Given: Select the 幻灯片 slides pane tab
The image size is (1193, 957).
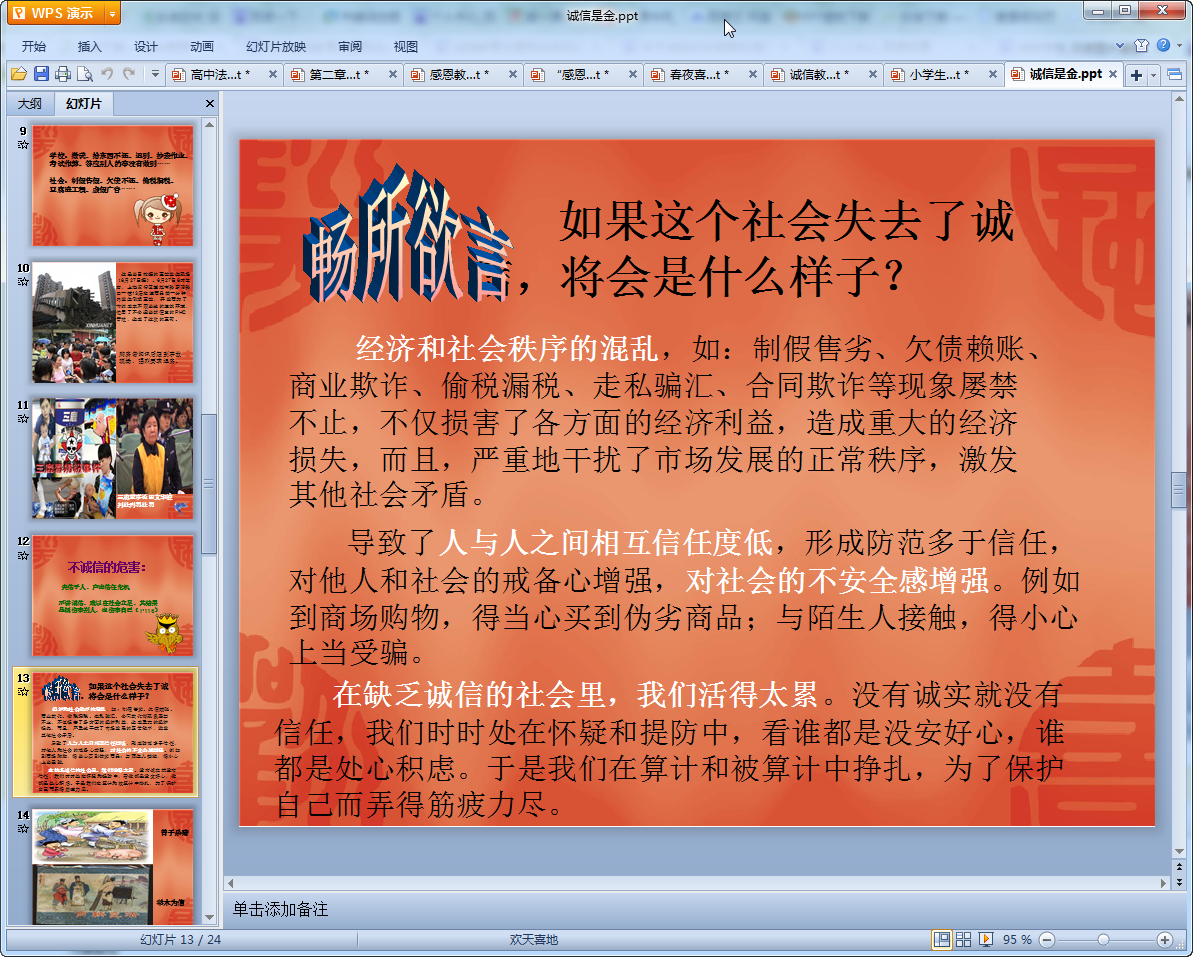Looking at the screenshot, I should click(x=83, y=103).
